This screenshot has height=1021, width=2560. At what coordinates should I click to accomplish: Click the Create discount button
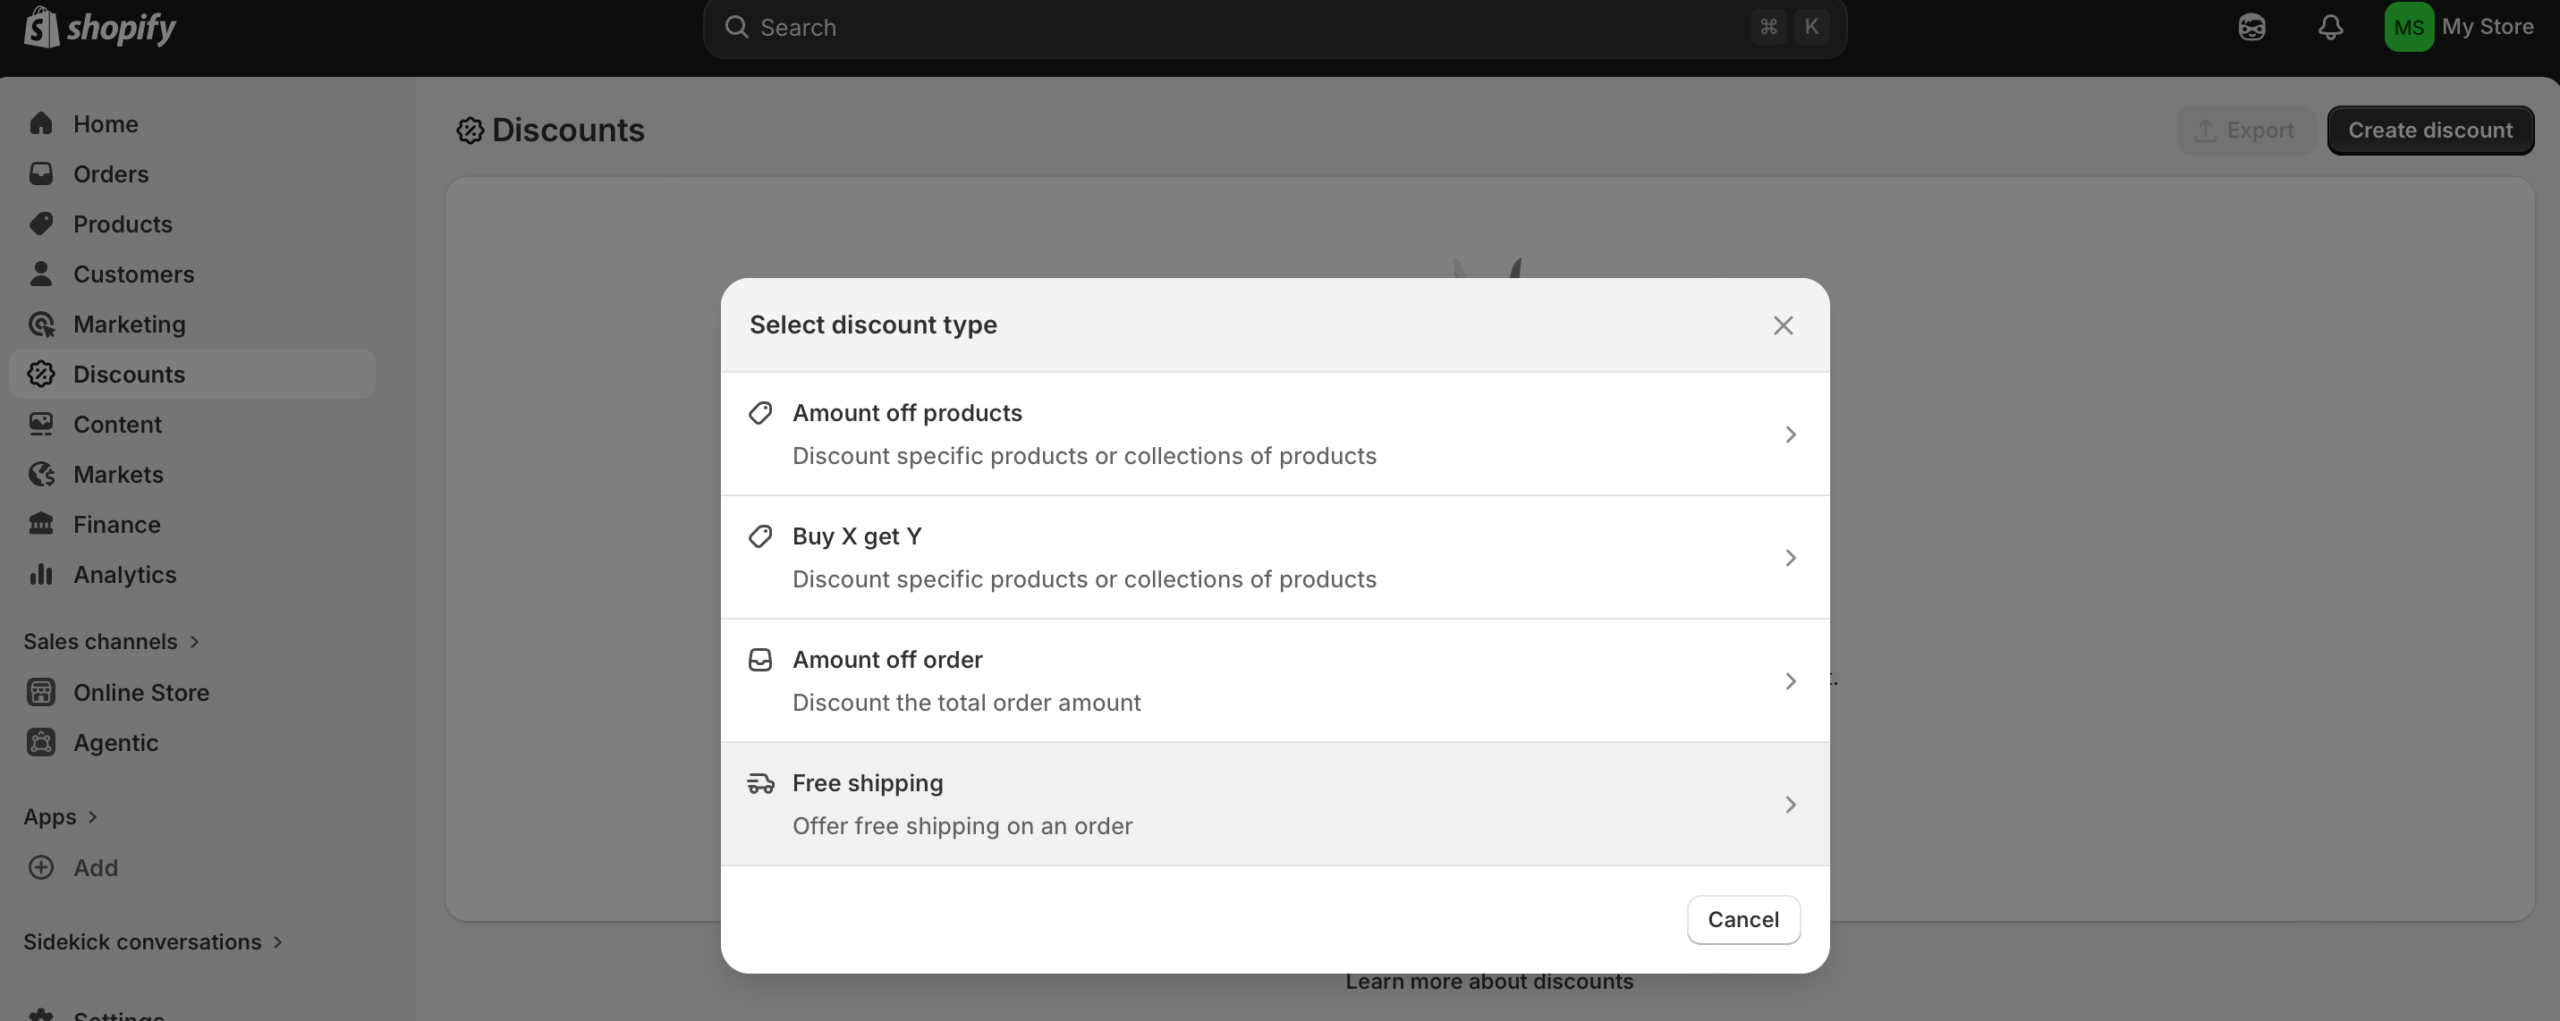[x=2430, y=131]
